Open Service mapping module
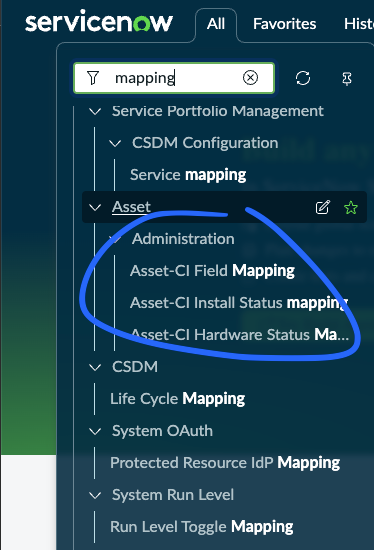374x550 pixels. [188, 175]
